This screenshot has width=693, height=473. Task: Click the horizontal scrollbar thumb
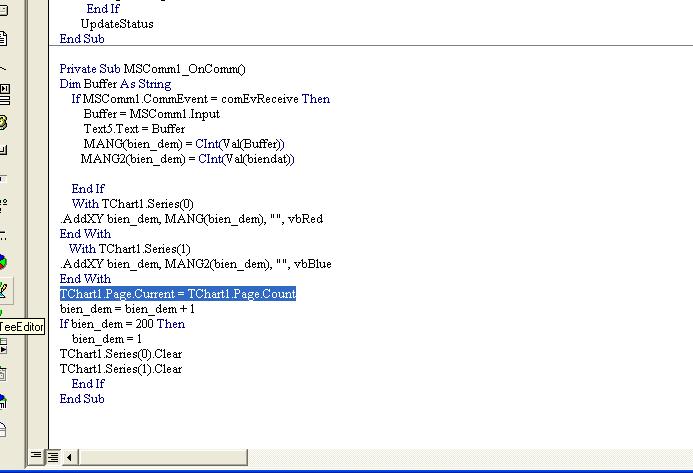163,457
